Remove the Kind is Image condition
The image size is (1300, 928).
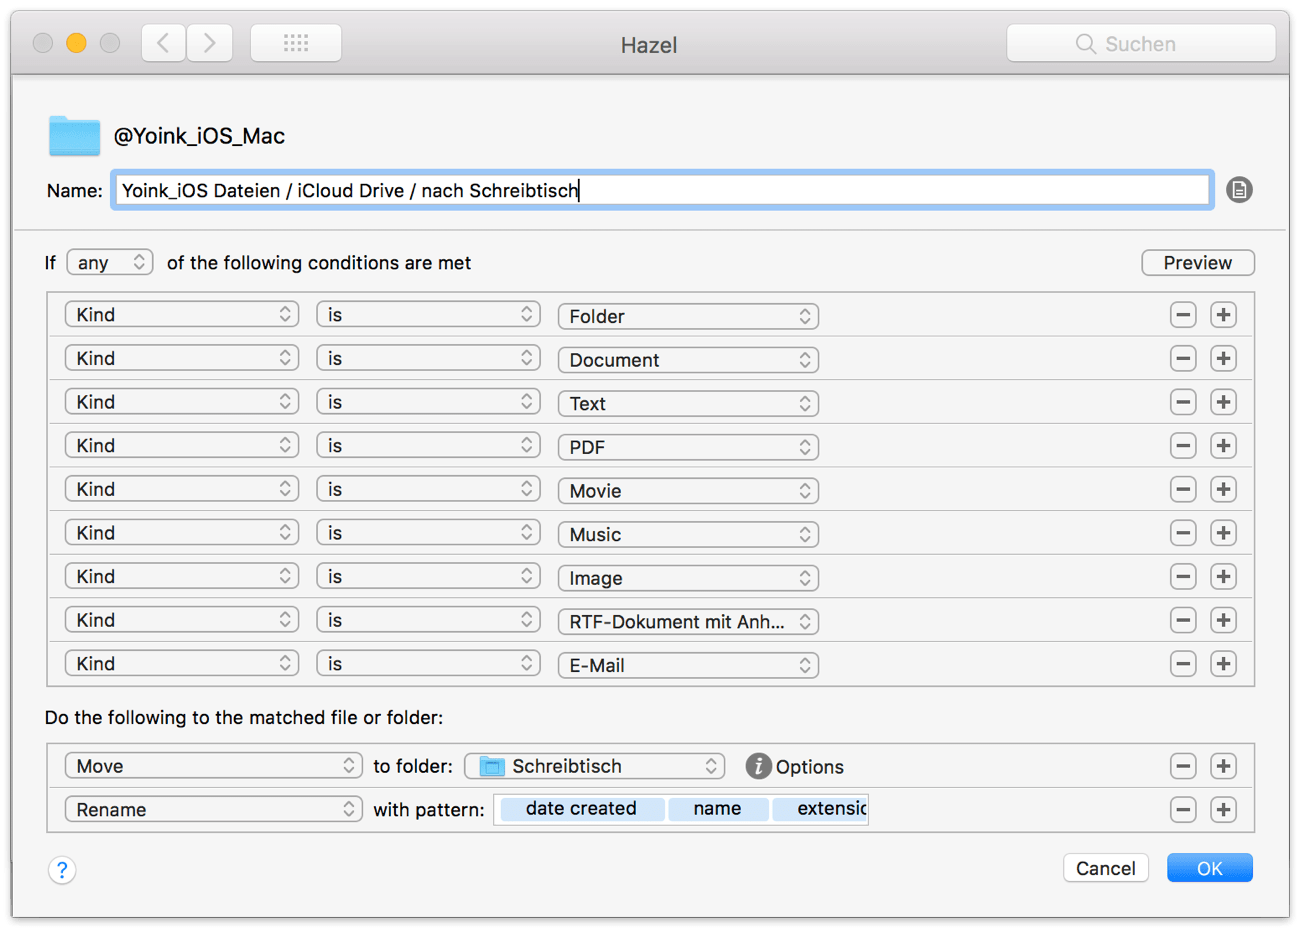pos(1183,577)
